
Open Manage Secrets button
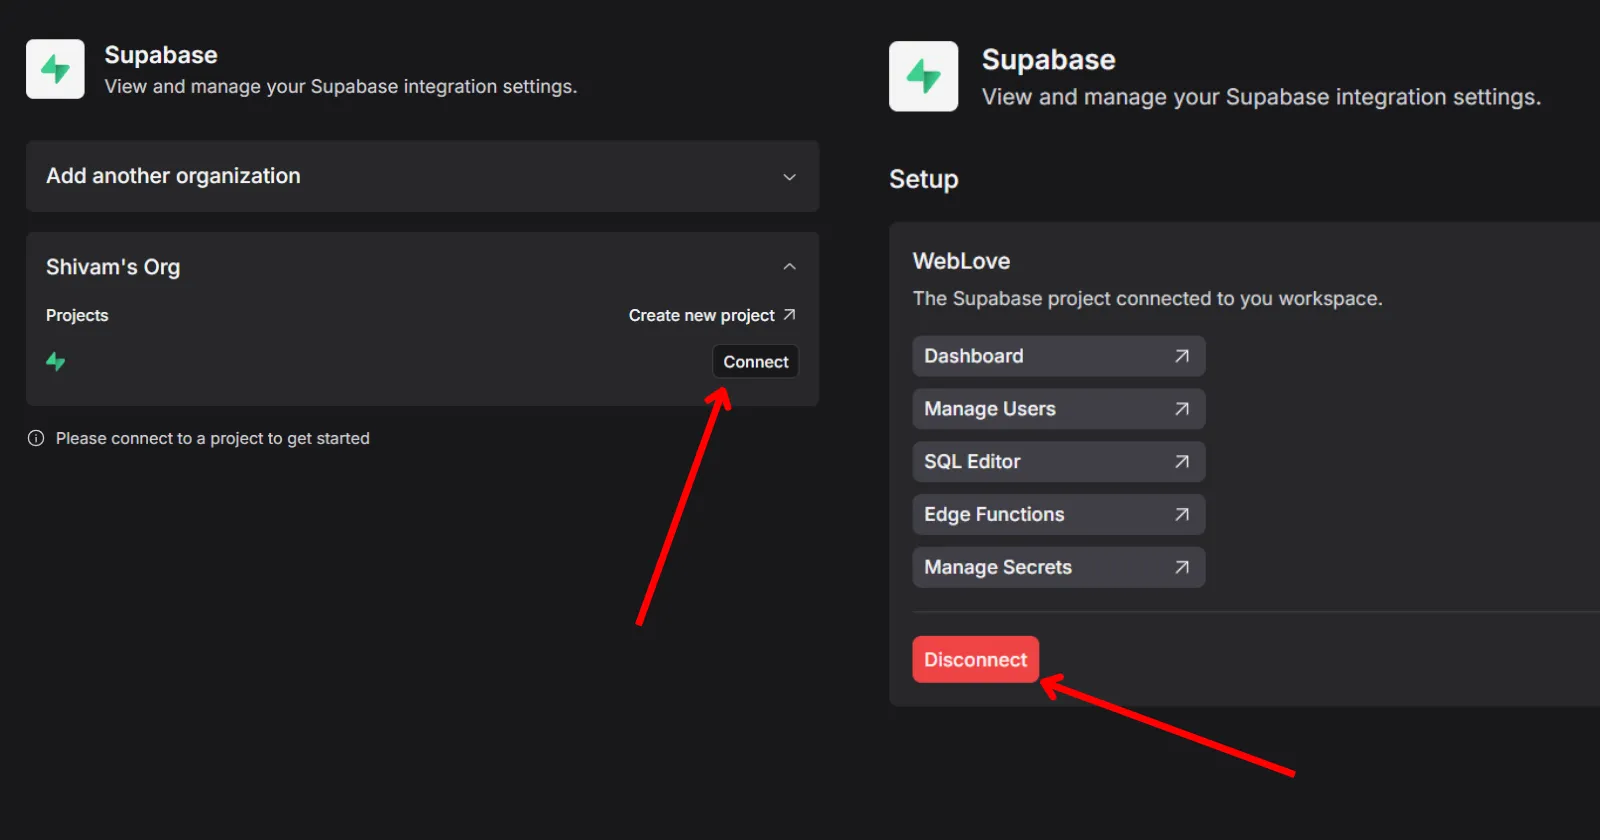[1058, 567]
